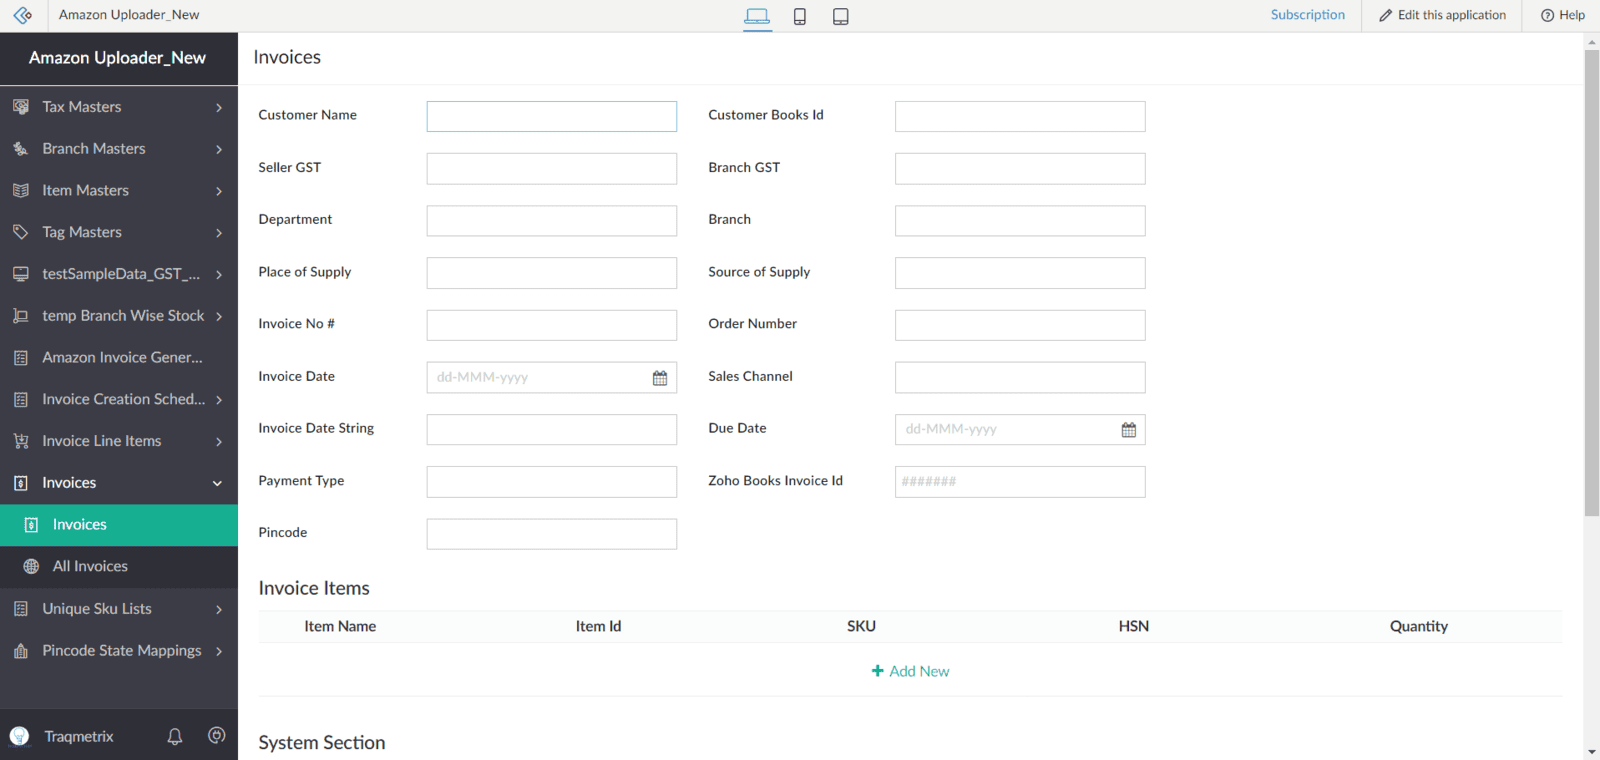Open the Tax Masters menu item
The width and height of the screenshot is (1600, 760).
[119, 106]
